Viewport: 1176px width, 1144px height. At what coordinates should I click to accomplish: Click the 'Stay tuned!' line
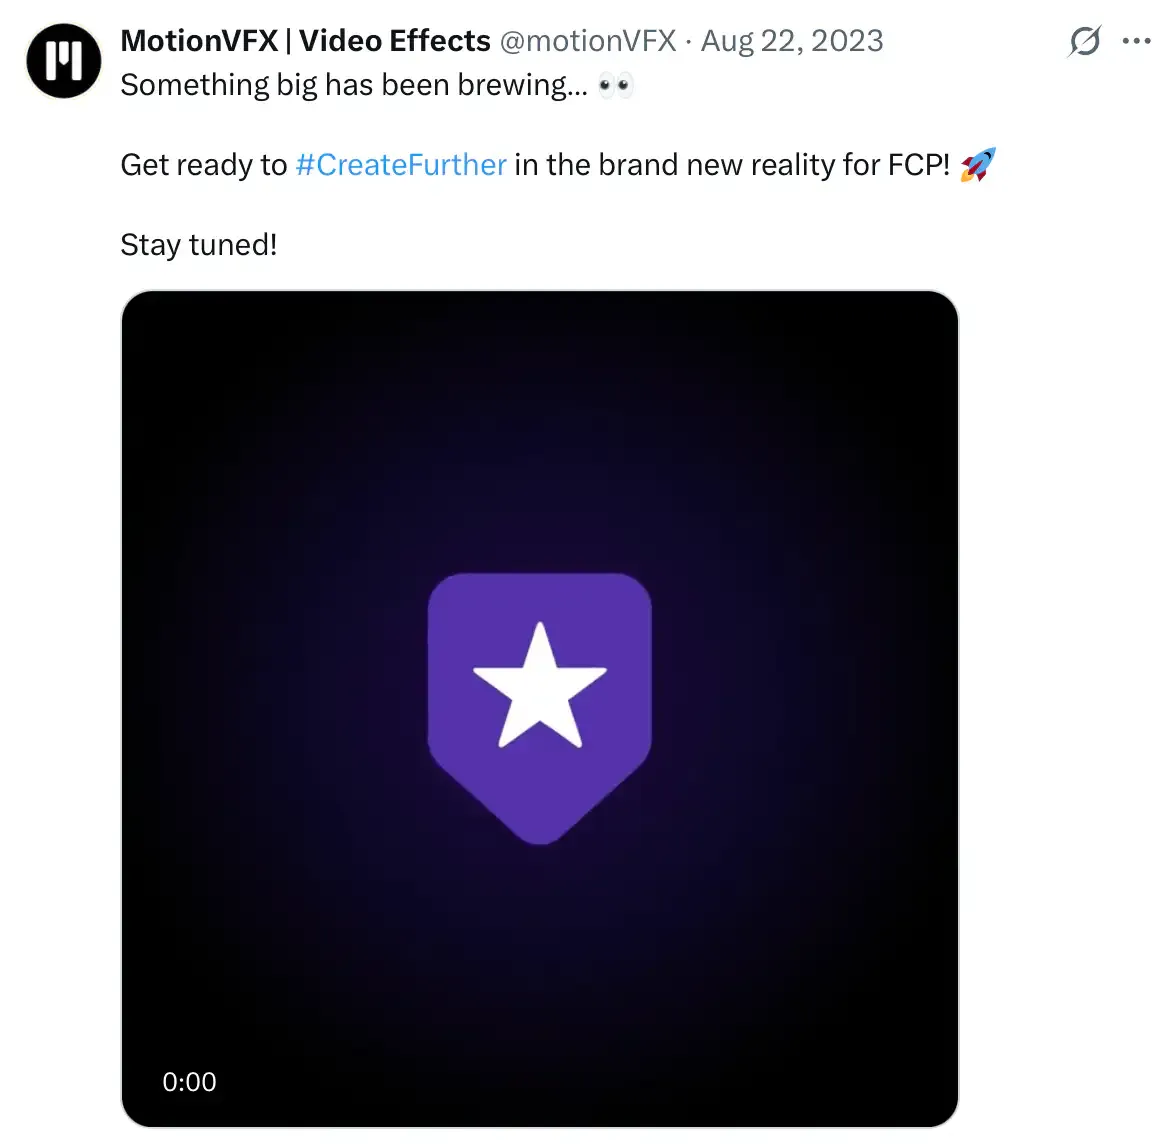pyautogui.click(x=199, y=245)
